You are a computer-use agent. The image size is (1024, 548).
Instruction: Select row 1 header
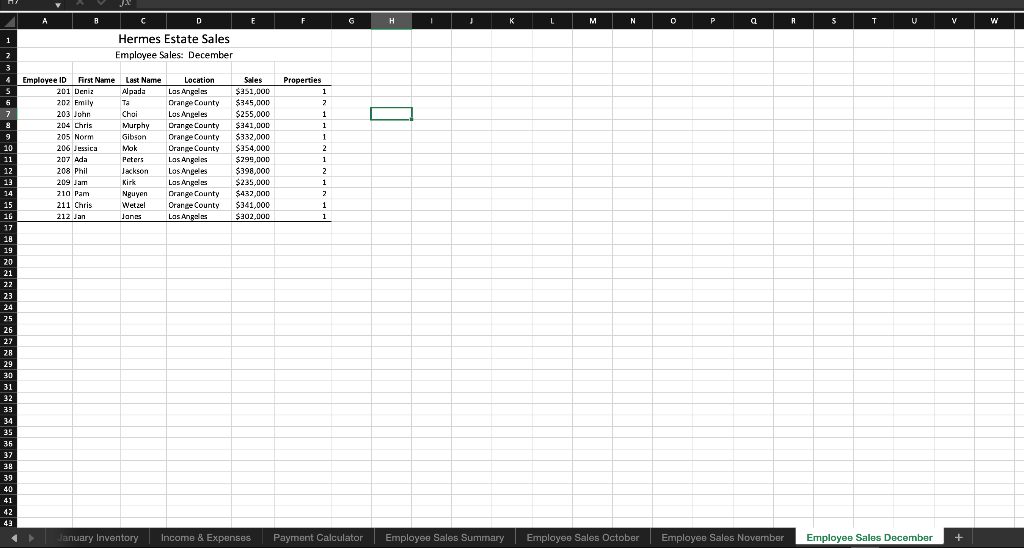click(8, 39)
